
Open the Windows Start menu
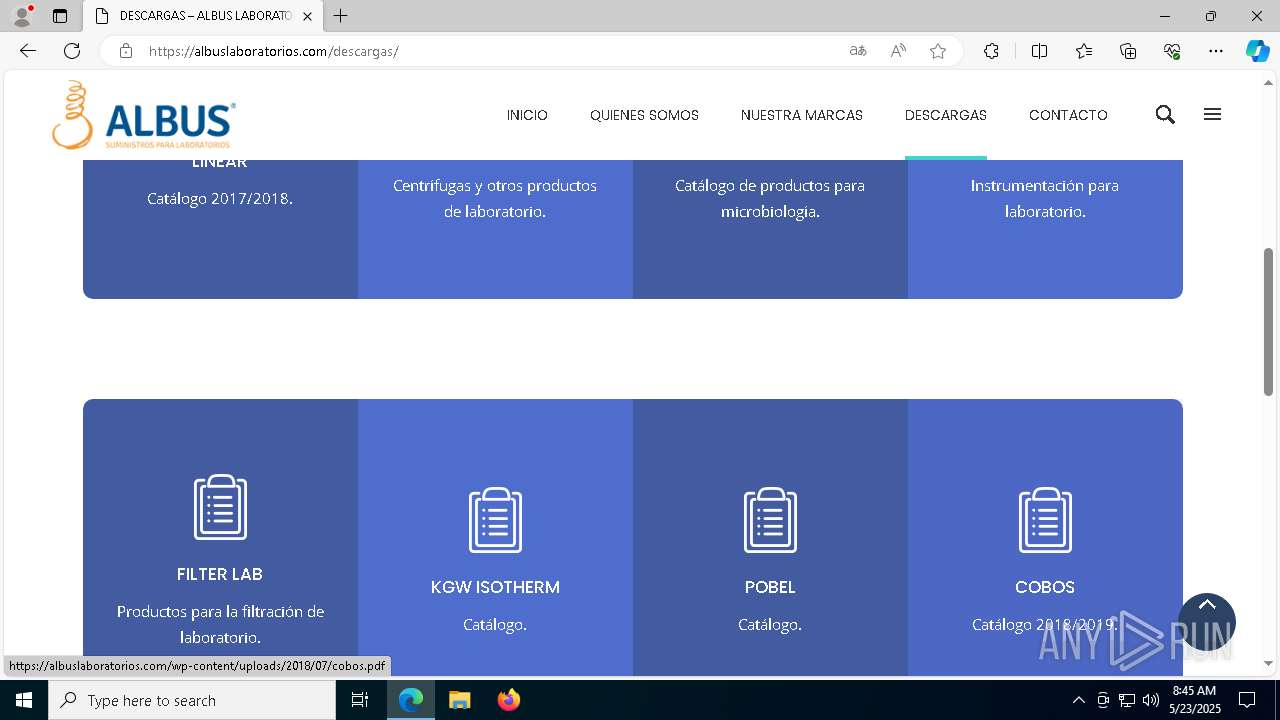[24, 700]
